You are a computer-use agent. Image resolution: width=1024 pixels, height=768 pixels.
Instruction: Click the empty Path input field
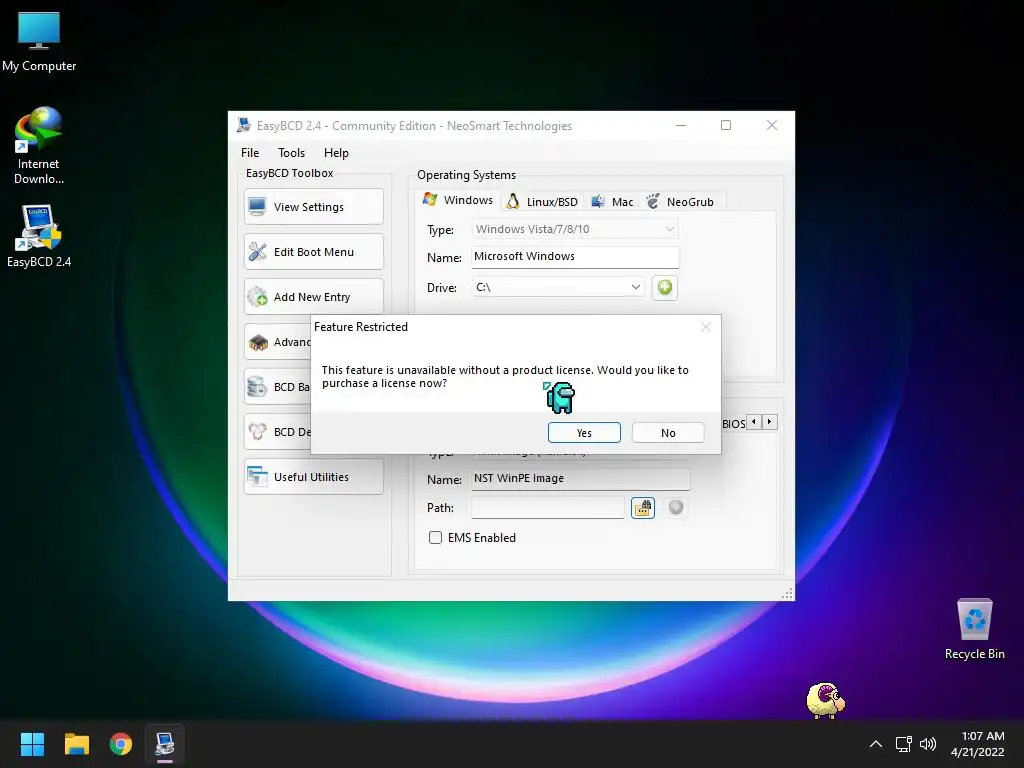click(x=548, y=507)
